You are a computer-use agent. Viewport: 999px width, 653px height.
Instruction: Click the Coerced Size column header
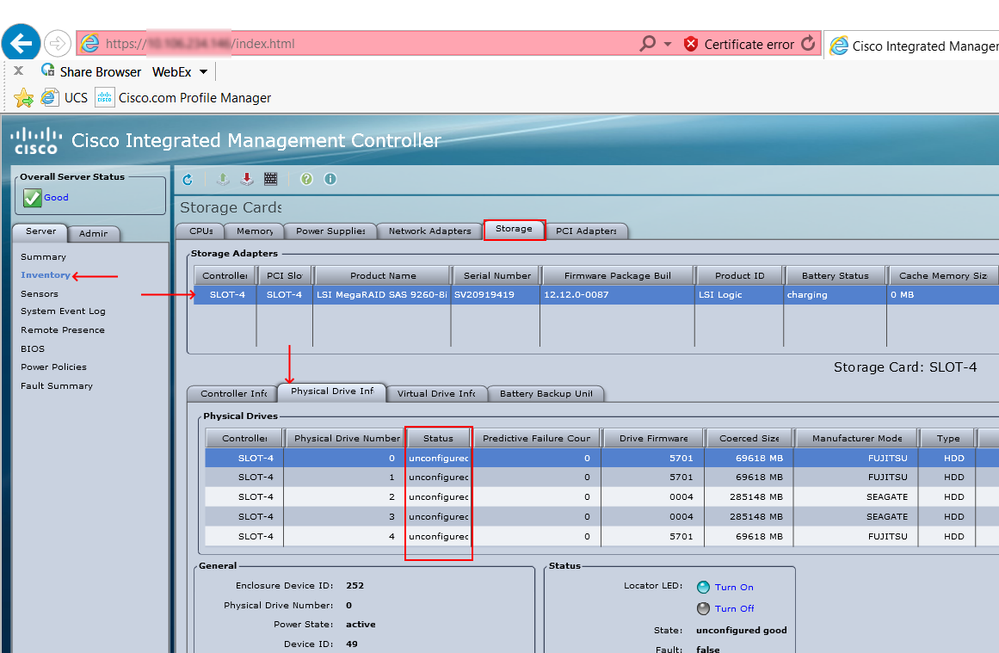(x=749, y=438)
